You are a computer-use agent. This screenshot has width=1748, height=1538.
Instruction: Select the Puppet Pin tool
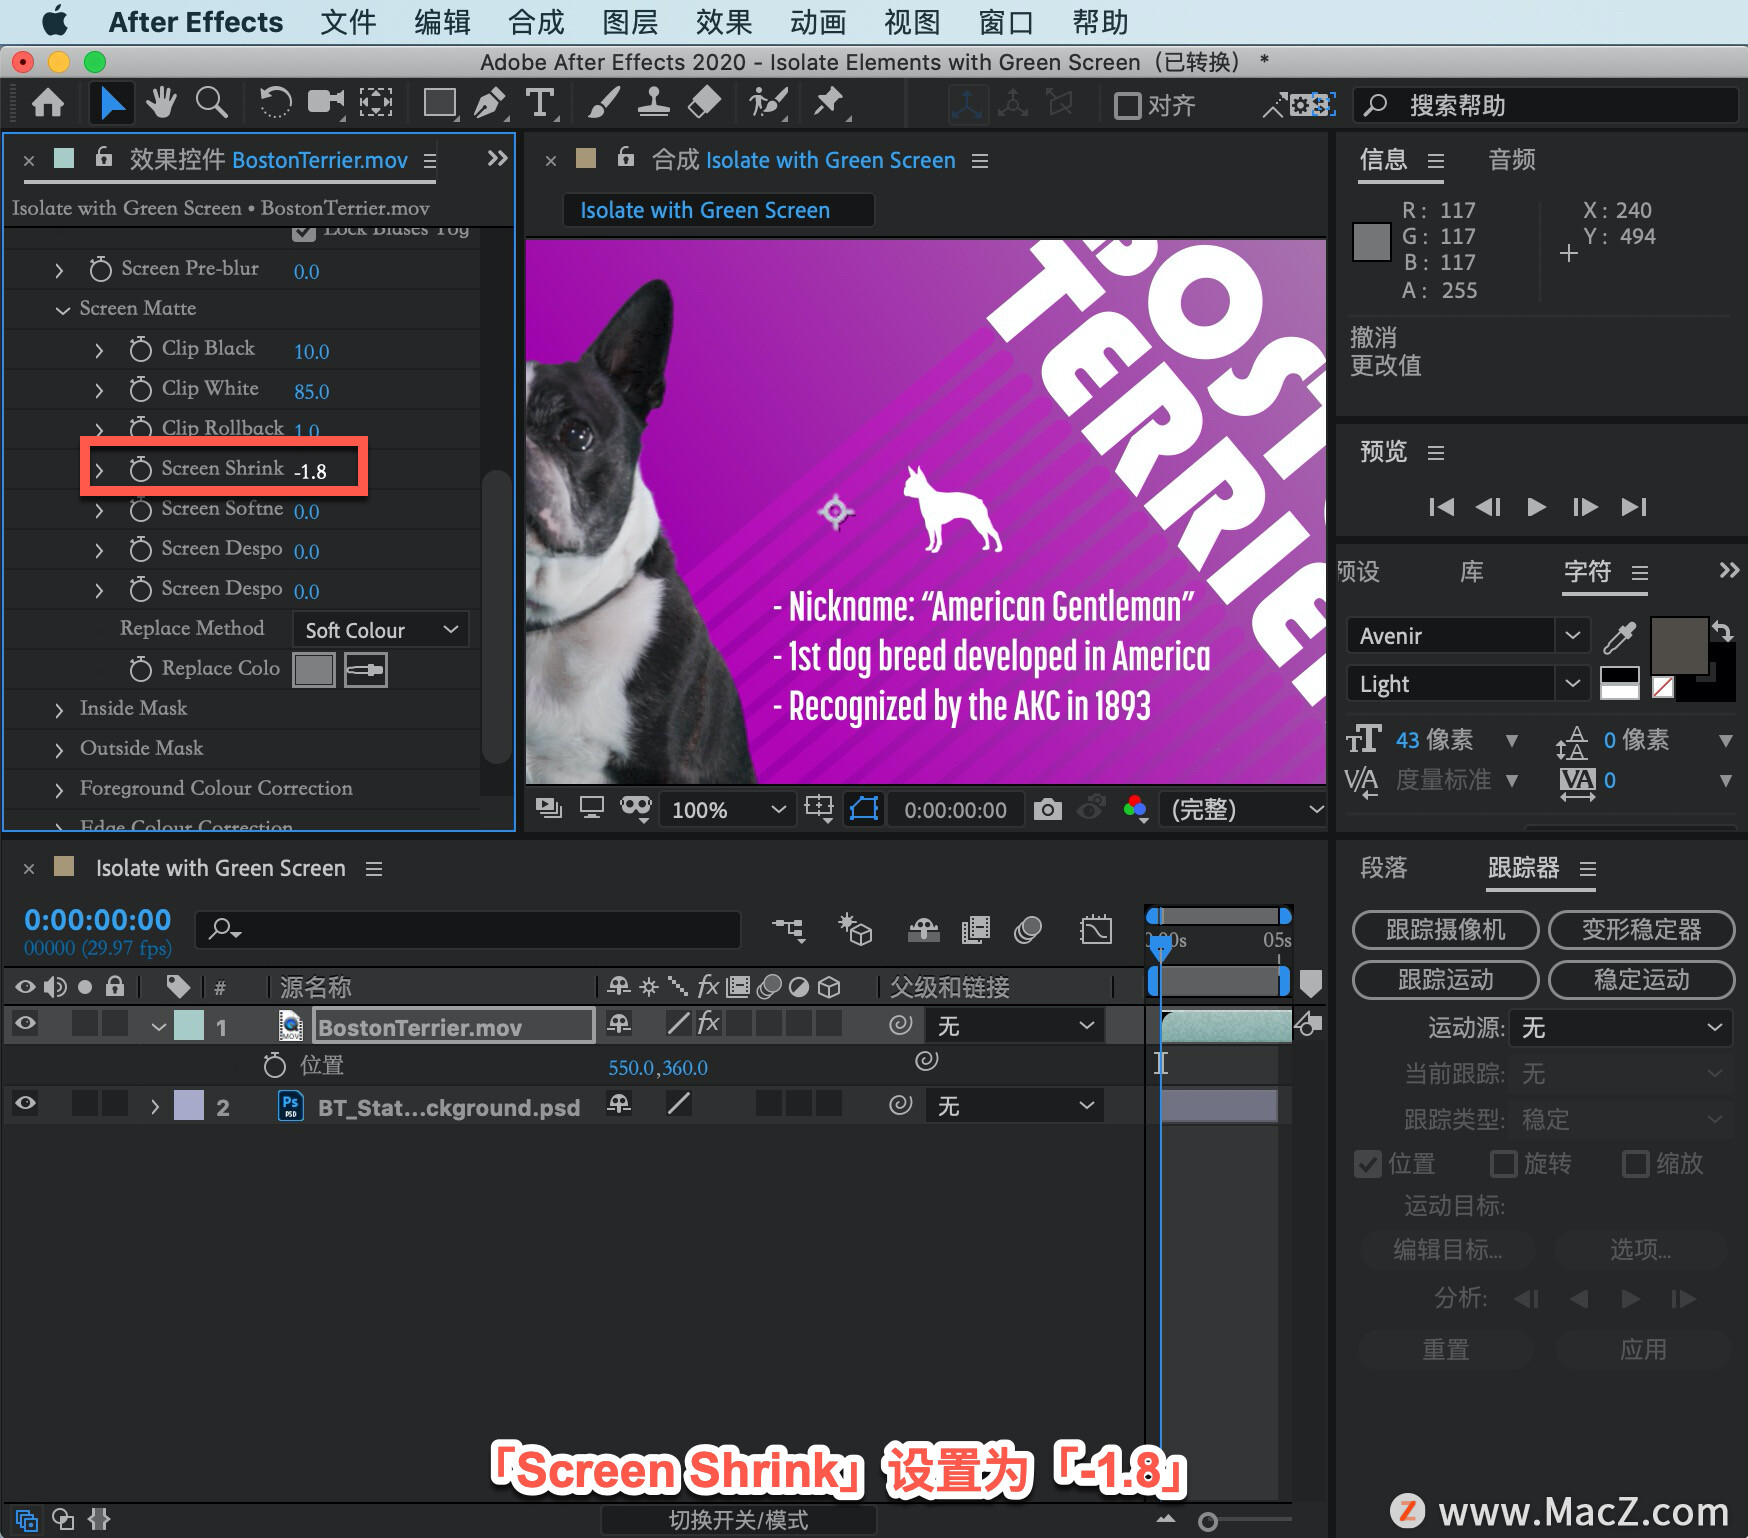pyautogui.click(x=829, y=104)
